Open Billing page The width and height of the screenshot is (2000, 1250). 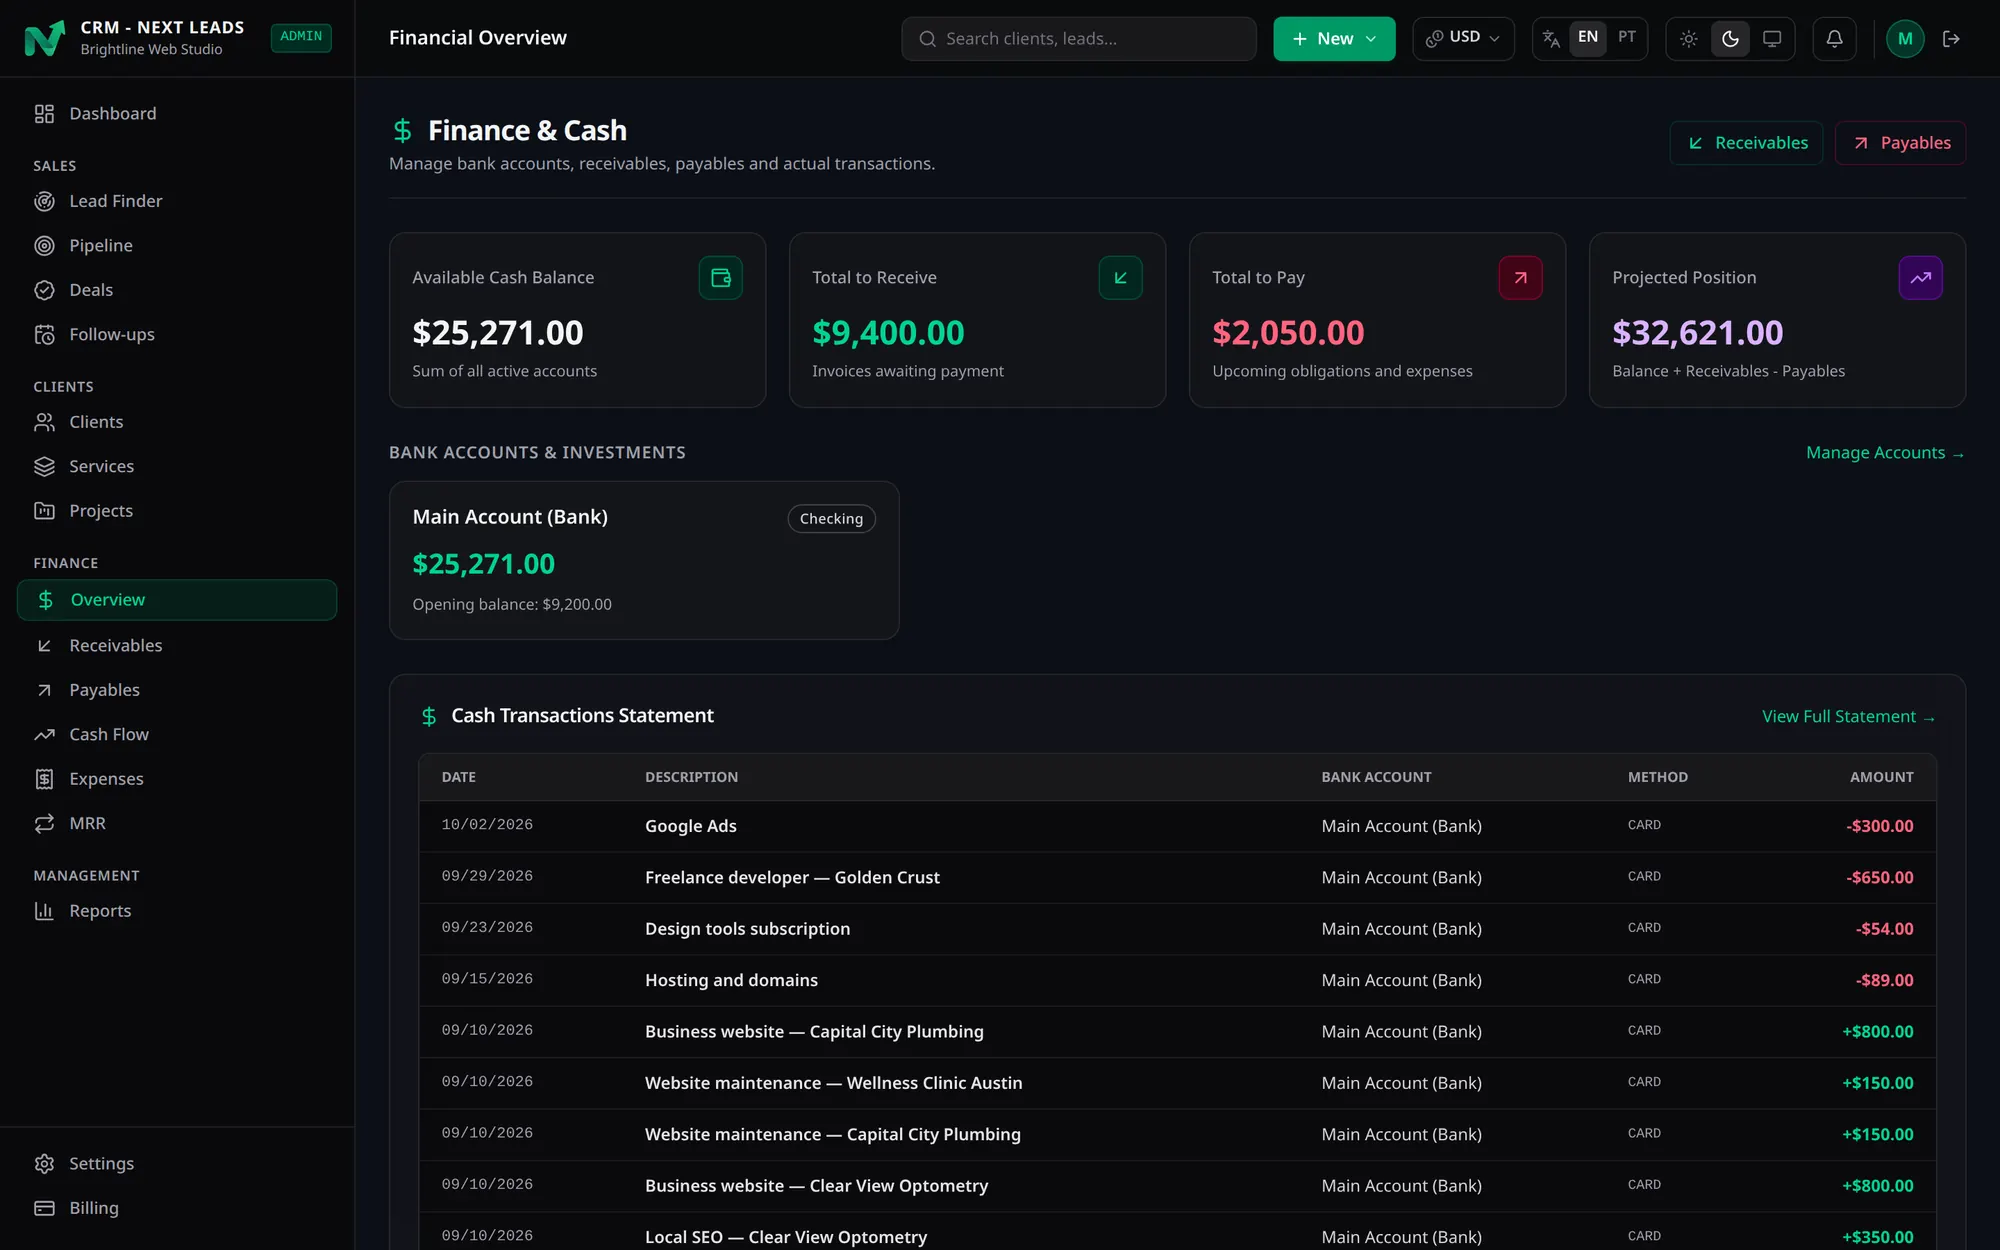tap(177, 1208)
